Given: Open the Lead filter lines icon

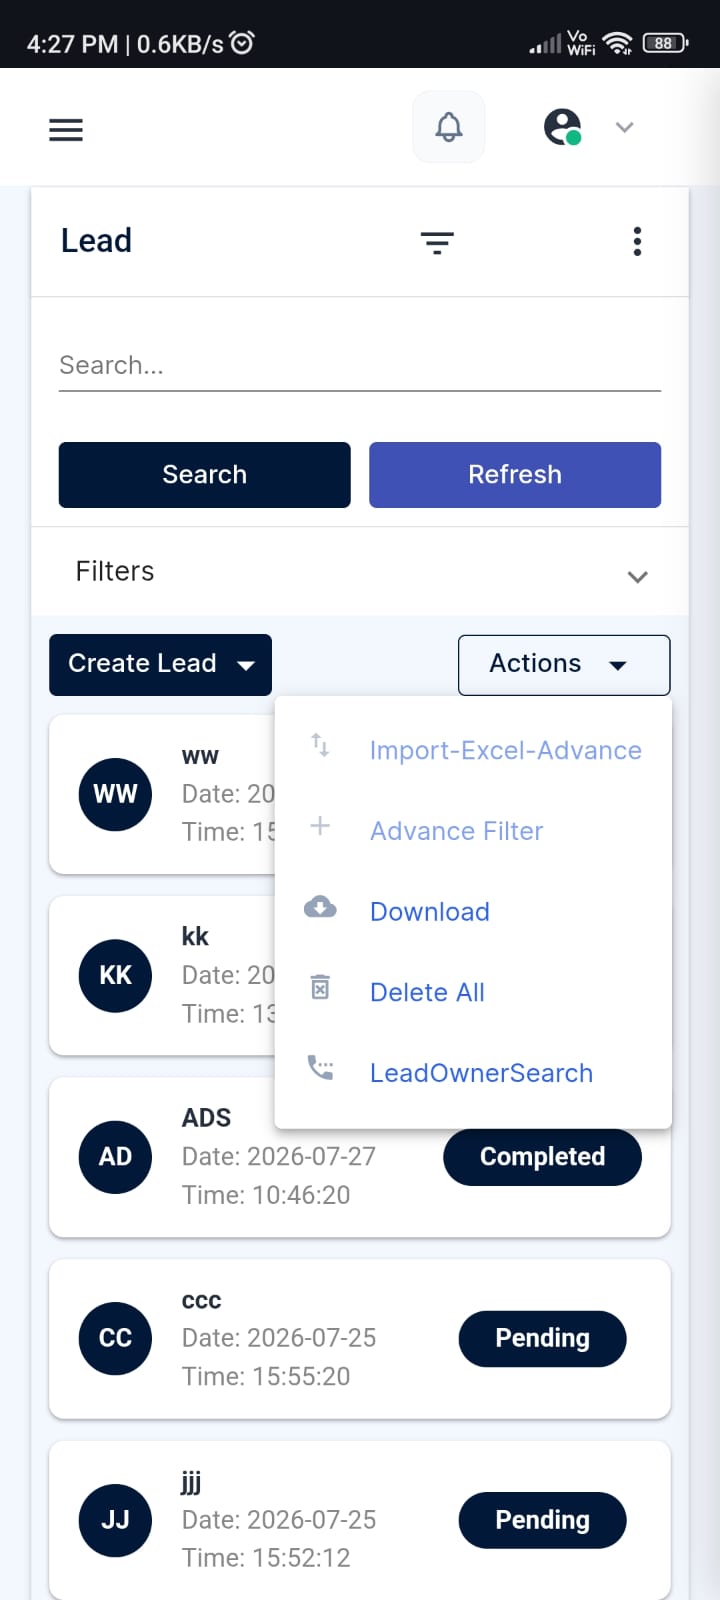Looking at the screenshot, I should (437, 242).
